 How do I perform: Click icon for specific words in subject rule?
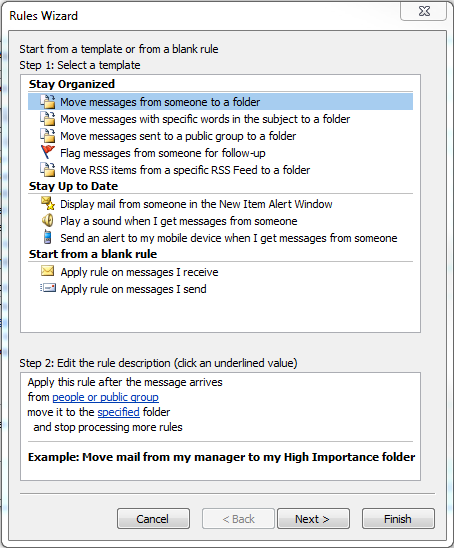tap(48, 119)
